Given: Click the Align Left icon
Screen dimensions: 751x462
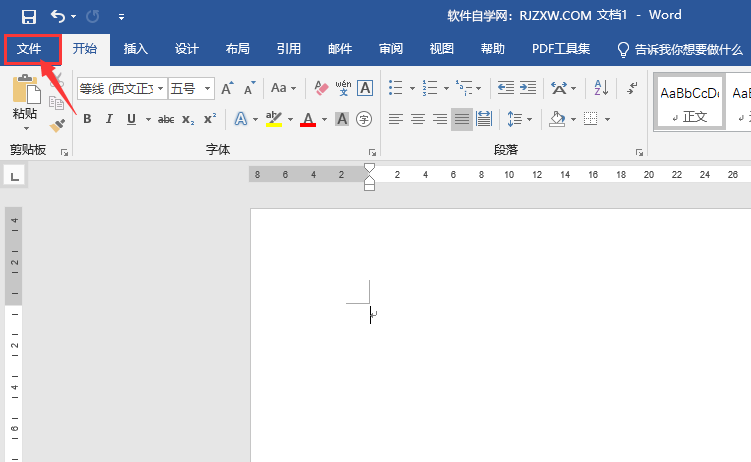Looking at the screenshot, I should click(x=396, y=119).
